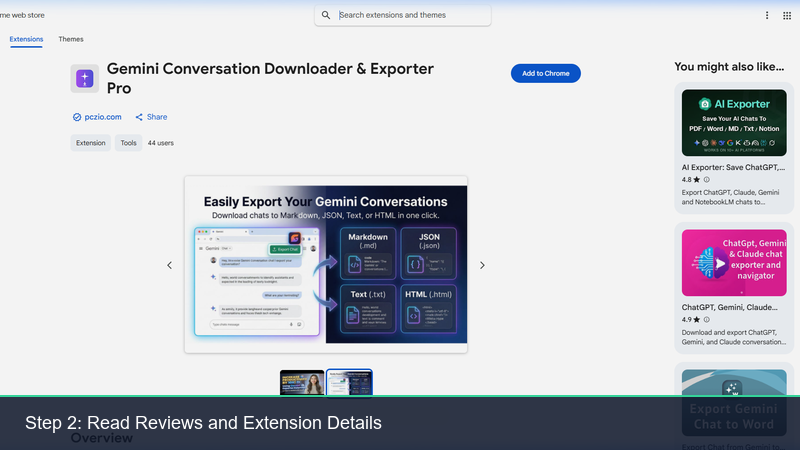The height and width of the screenshot is (450, 800).
Task: Click the 44 users text
Action: 161,143
